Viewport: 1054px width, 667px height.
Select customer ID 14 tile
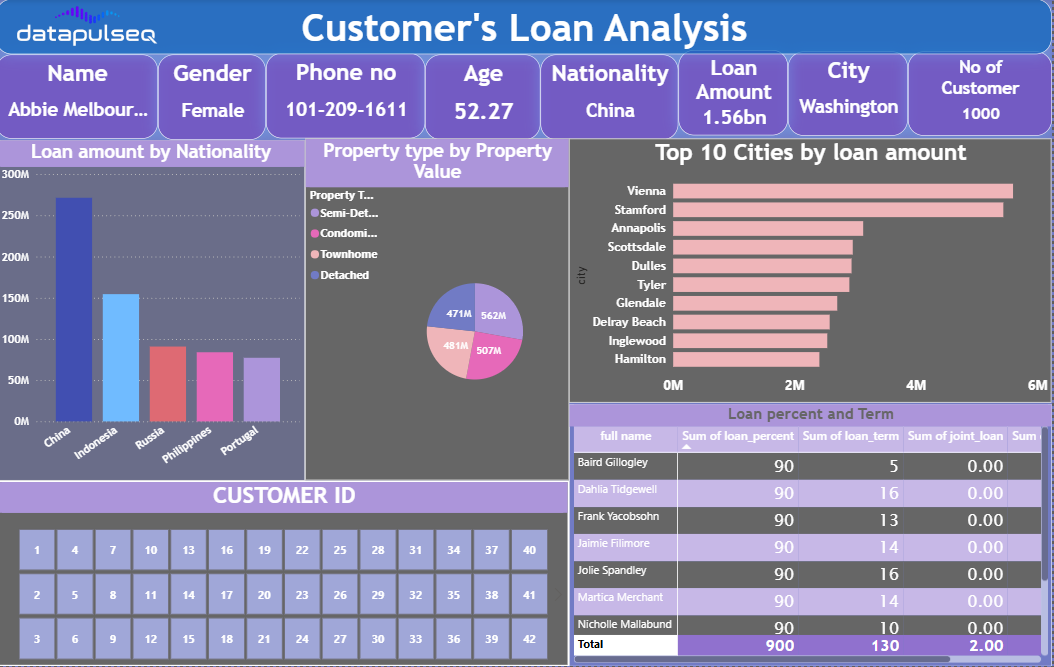click(x=189, y=594)
